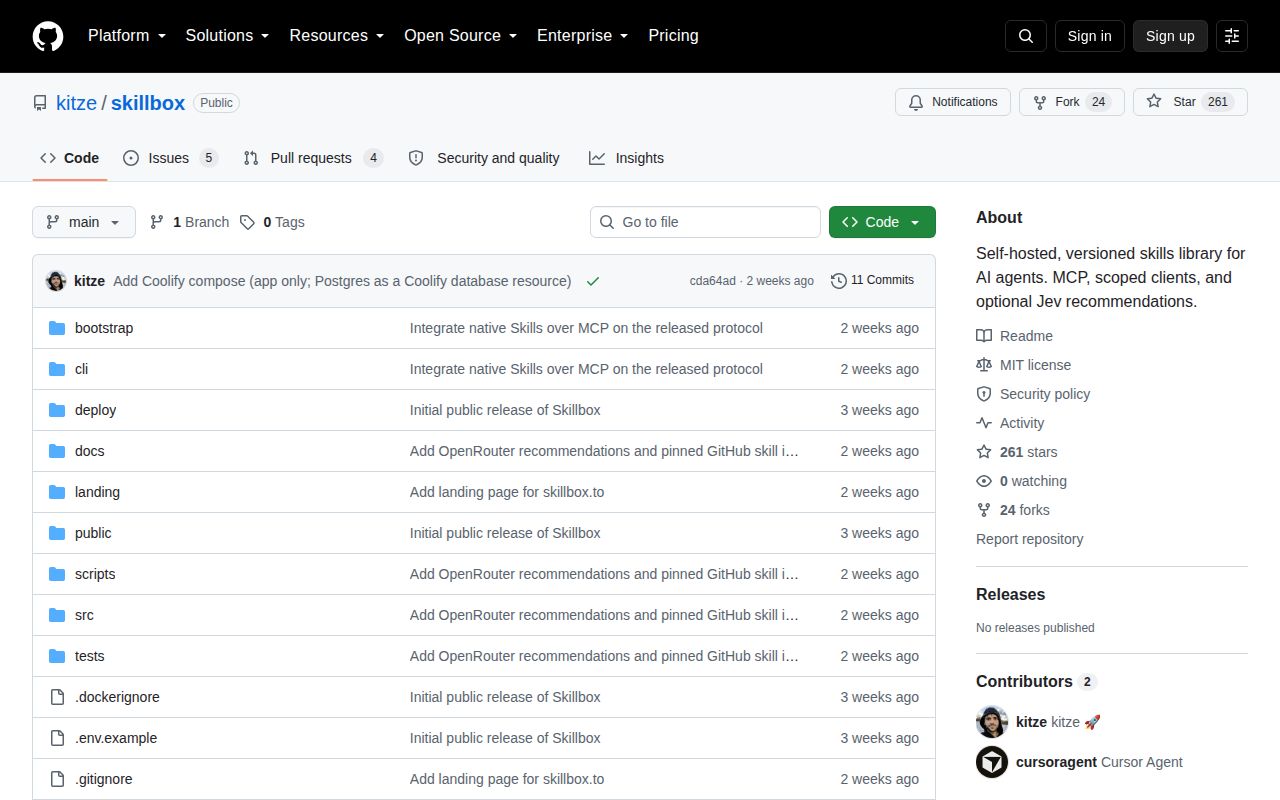Image resolution: width=1280 pixels, height=800 pixels.
Task: Click the bootstrap folder icon
Action: click(x=57, y=328)
